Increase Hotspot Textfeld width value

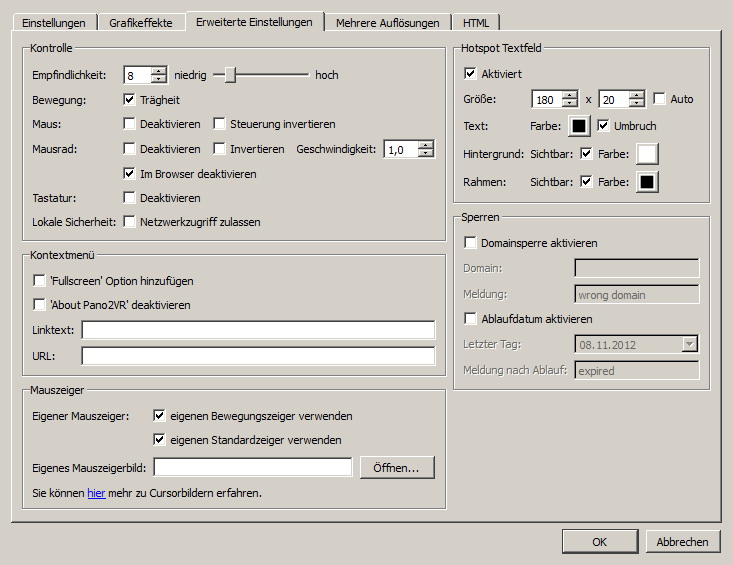570,95
